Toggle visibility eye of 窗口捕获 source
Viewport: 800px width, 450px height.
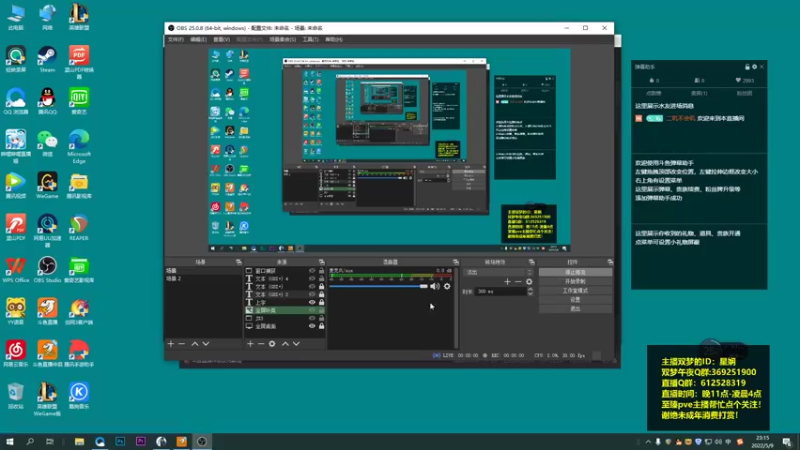pos(312,271)
